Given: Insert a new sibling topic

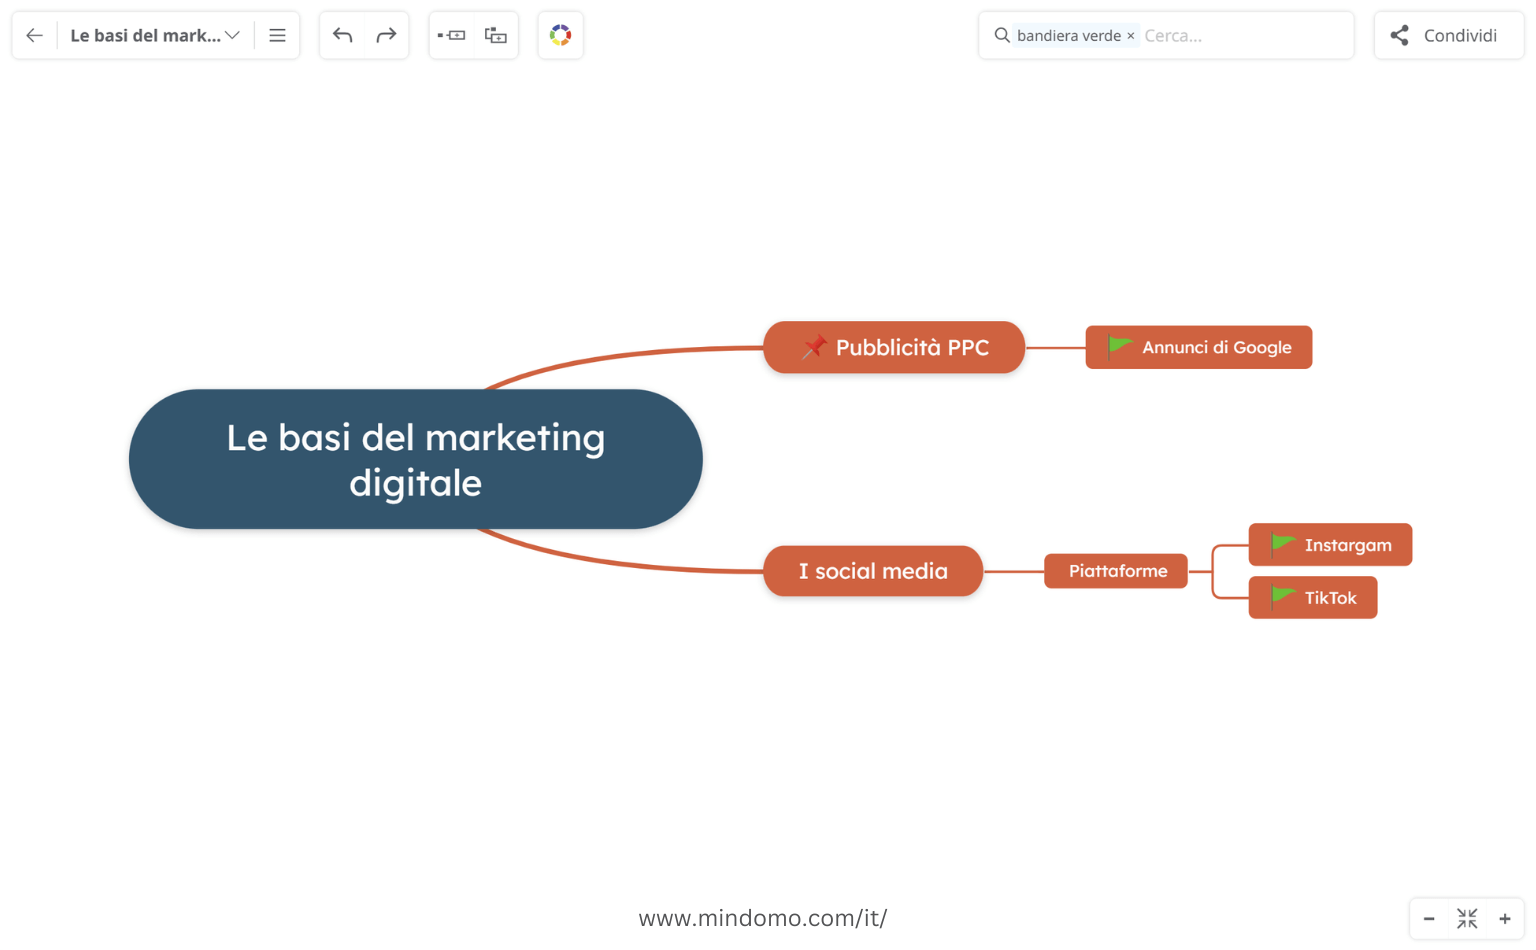Looking at the screenshot, I should coord(452,36).
